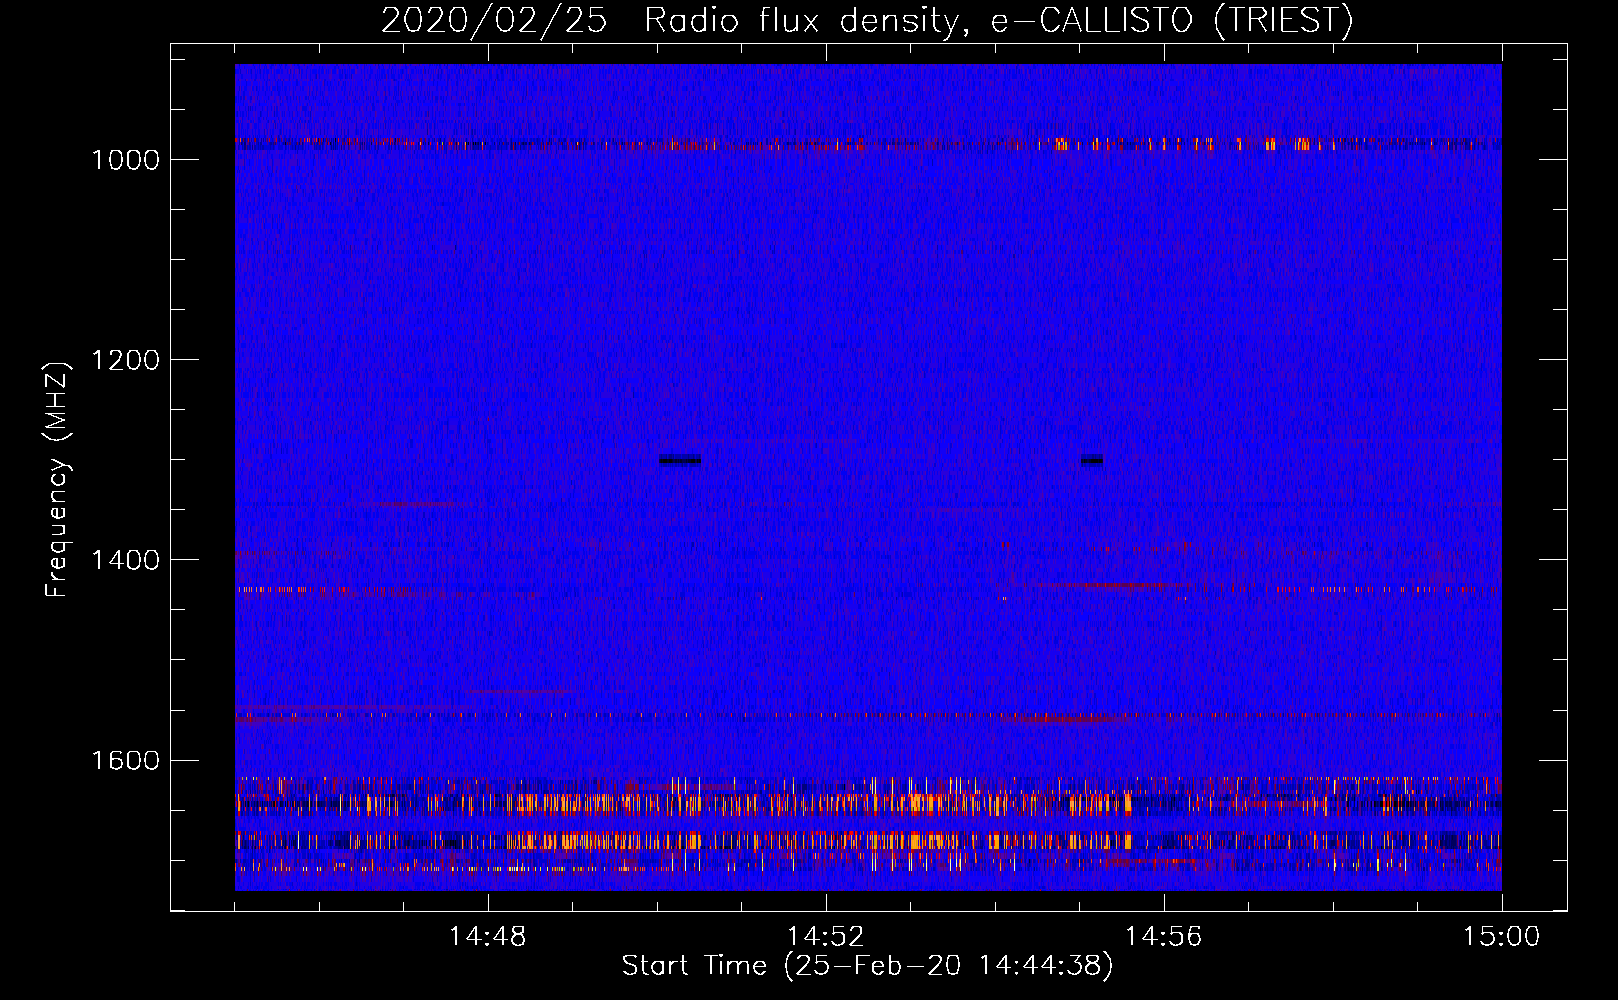Select the 1600 frequency axis label

(125, 760)
